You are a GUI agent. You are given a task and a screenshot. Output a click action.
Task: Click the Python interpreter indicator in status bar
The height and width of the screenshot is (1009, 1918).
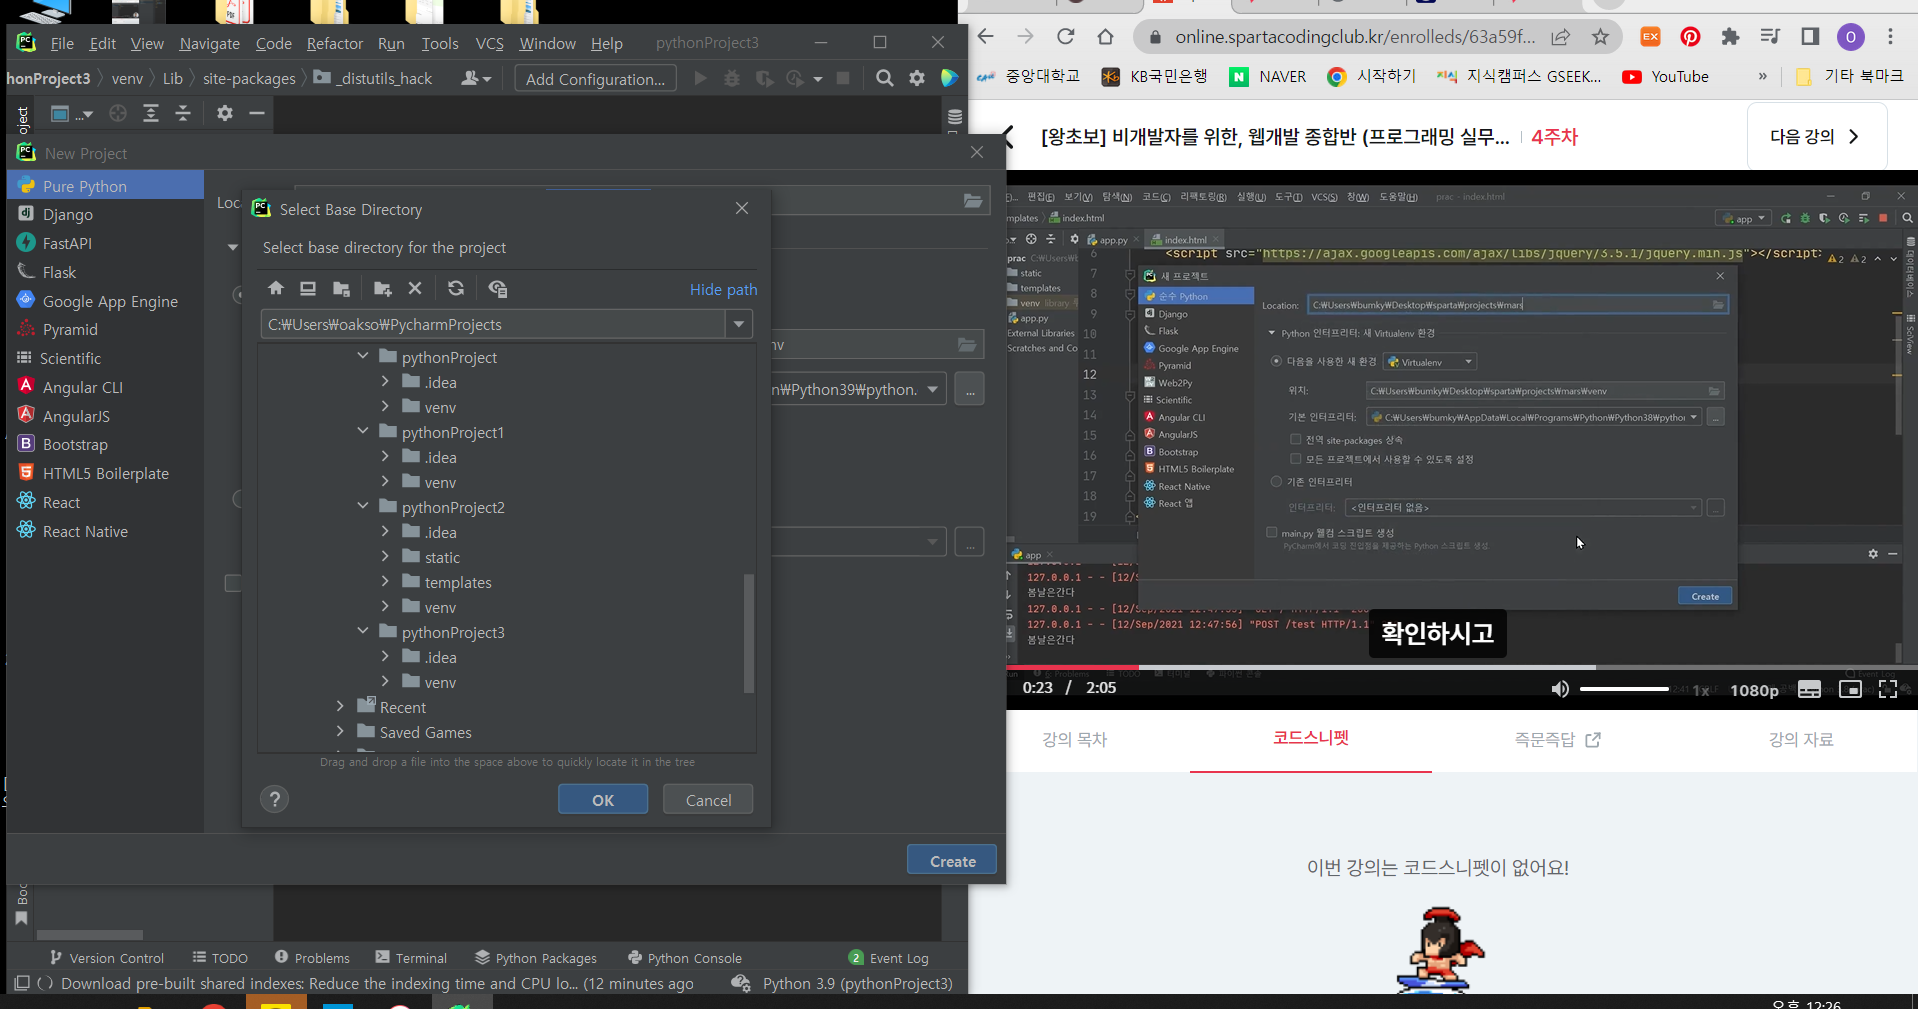(x=857, y=984)
